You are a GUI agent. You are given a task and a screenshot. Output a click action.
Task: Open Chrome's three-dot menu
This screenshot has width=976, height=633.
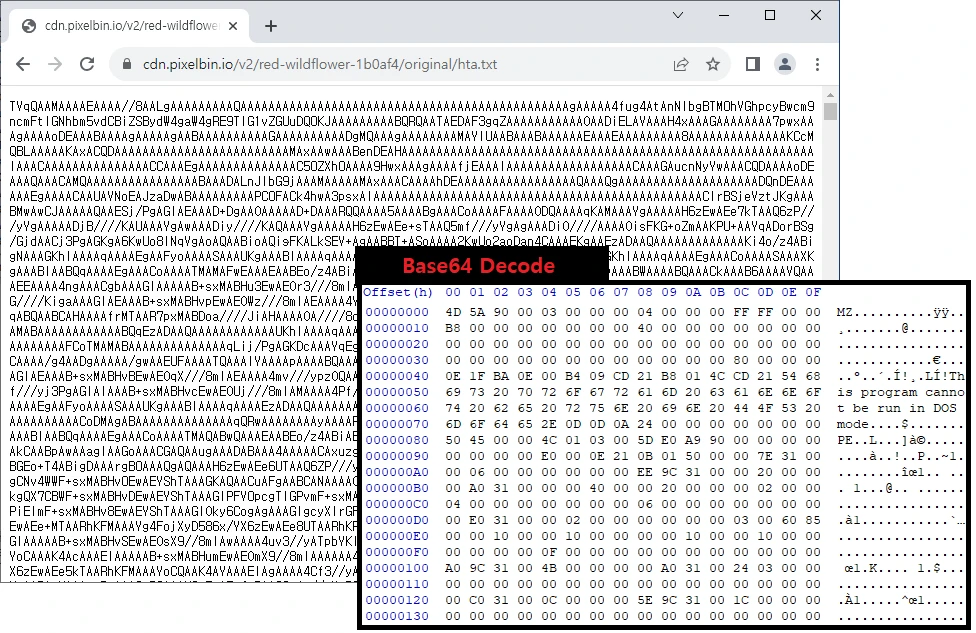tap(817, 64)
